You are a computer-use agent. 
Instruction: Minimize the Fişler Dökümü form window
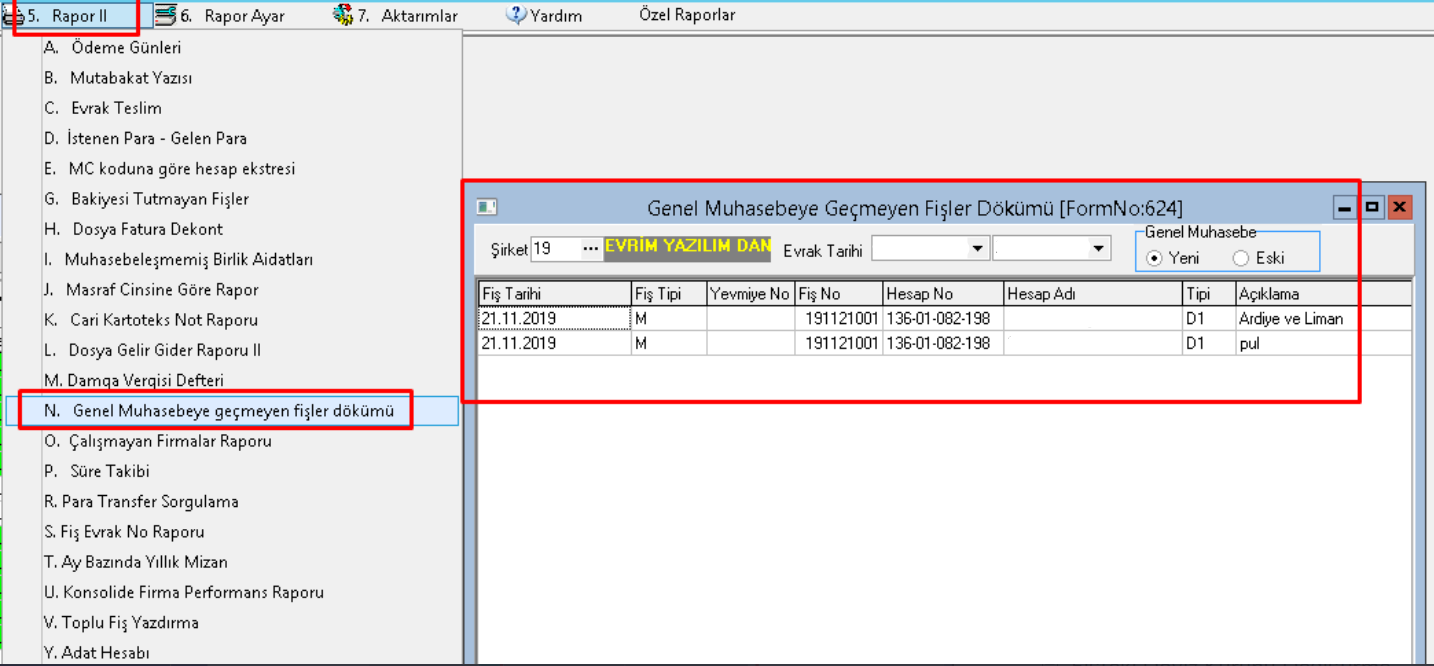(x=1346, y=208)
